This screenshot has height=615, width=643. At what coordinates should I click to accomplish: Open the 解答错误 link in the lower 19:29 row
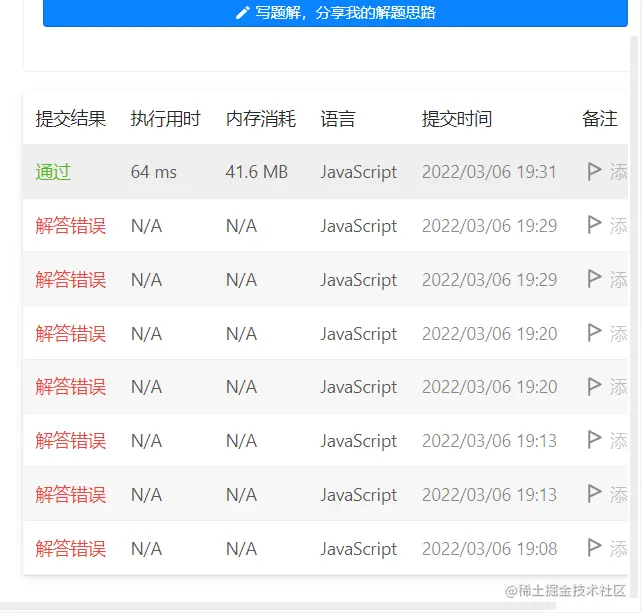click(71, 280)
